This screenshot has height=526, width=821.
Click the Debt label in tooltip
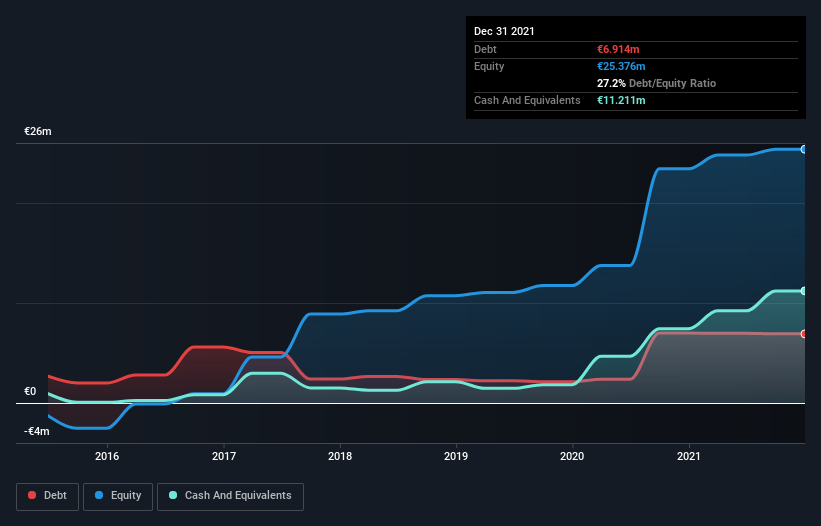485,49
